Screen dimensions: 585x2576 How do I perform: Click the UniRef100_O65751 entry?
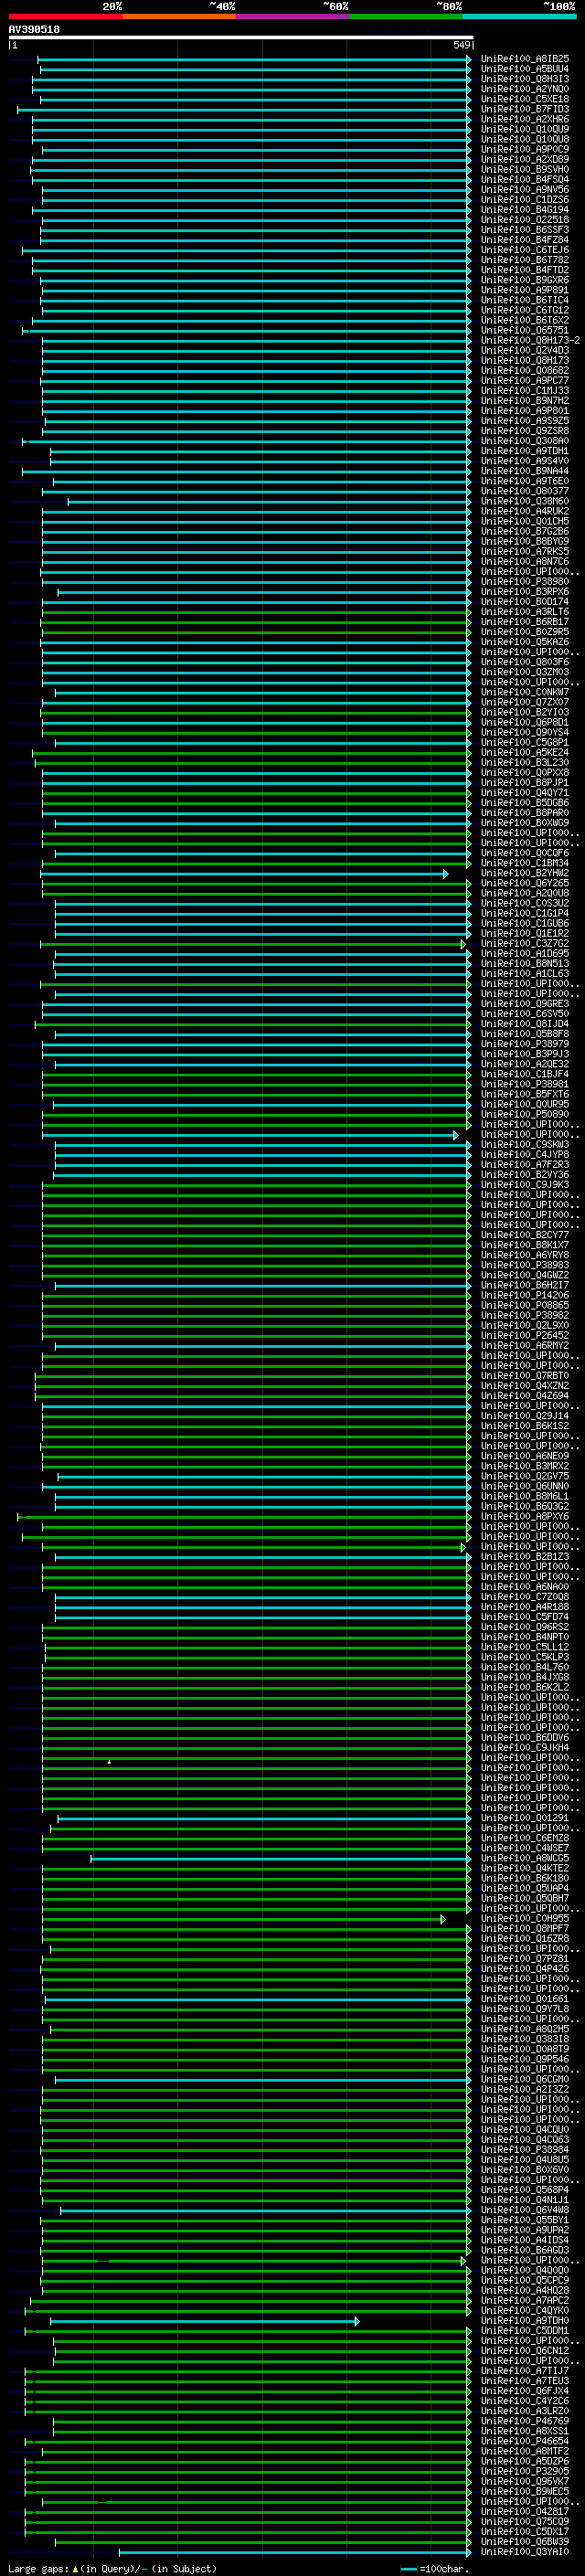[x=525, y=330]
